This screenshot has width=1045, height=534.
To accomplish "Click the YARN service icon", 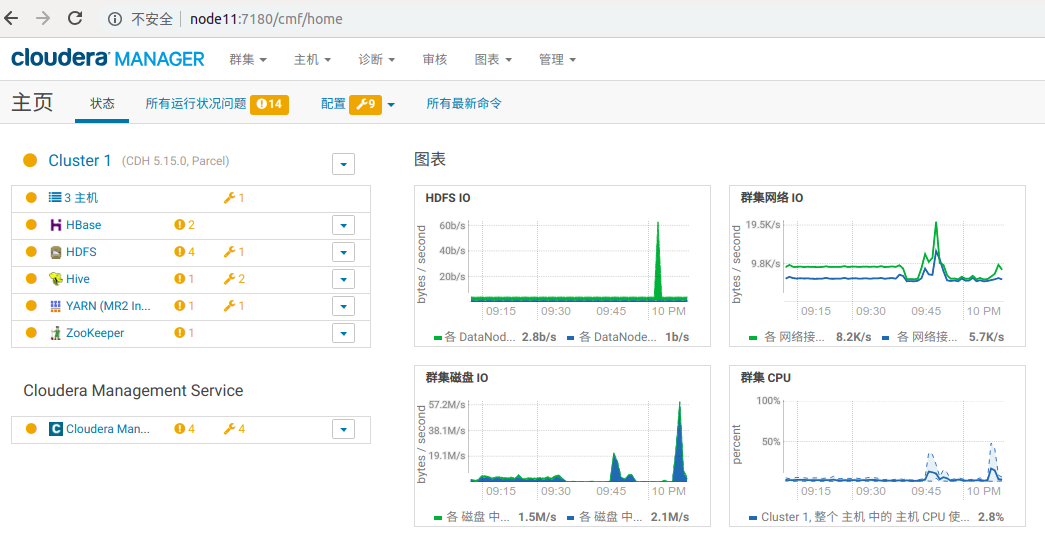I will tap(56, 306).
